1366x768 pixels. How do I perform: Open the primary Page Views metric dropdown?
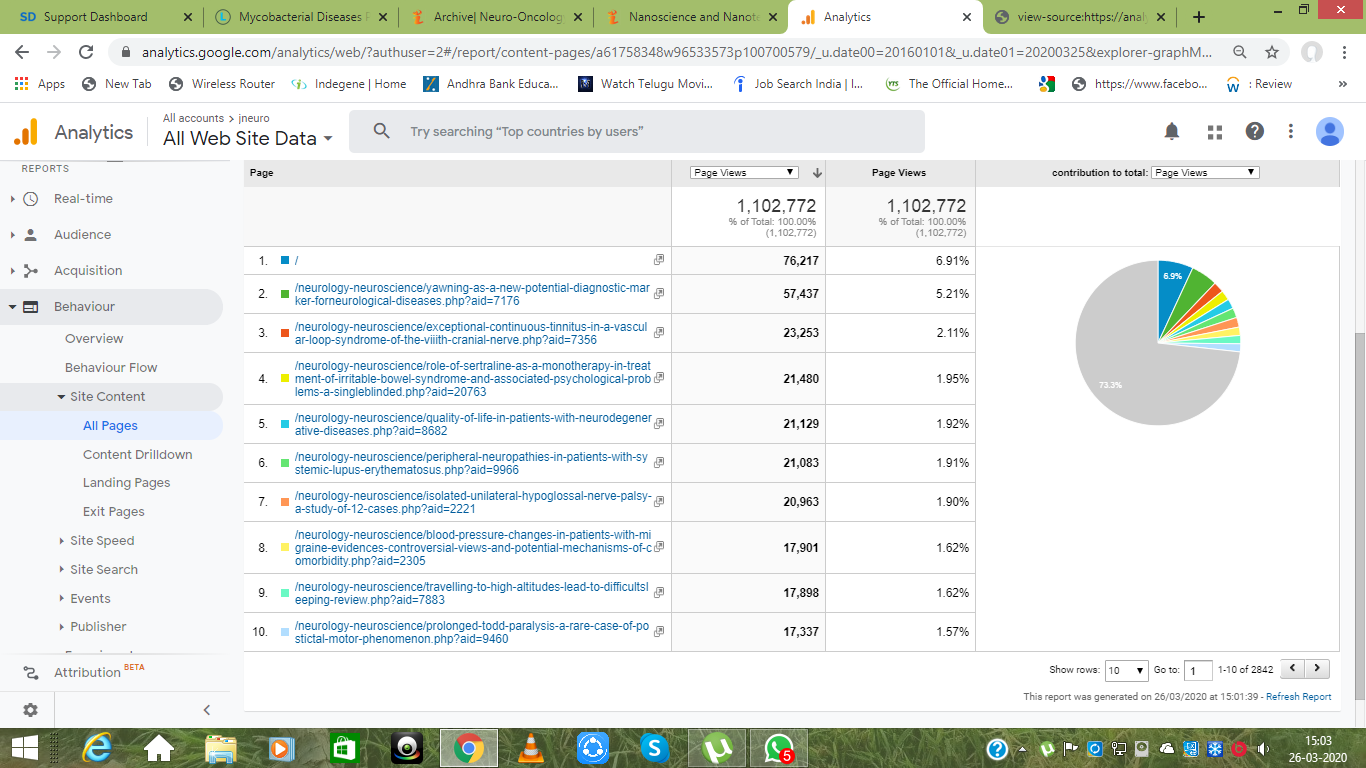(744, 173)
